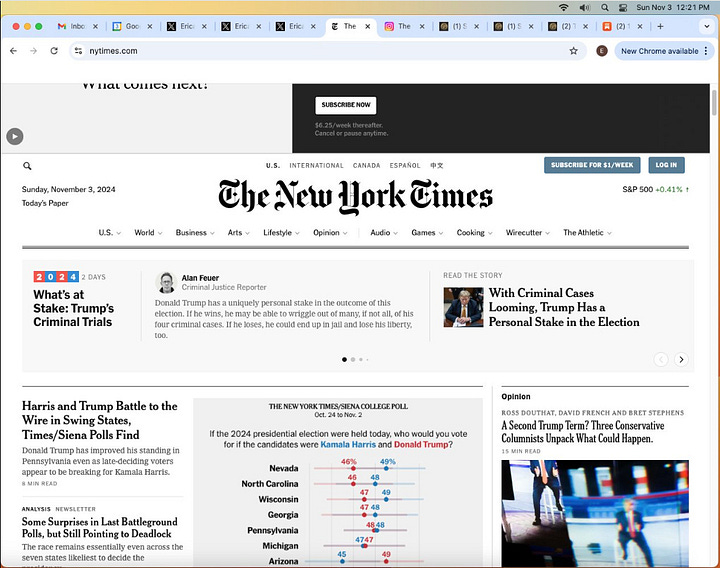The width and height of the screenshot is (720, 568).
Task: Click the browser forward arrow
Action: click(x=34, y=51)
